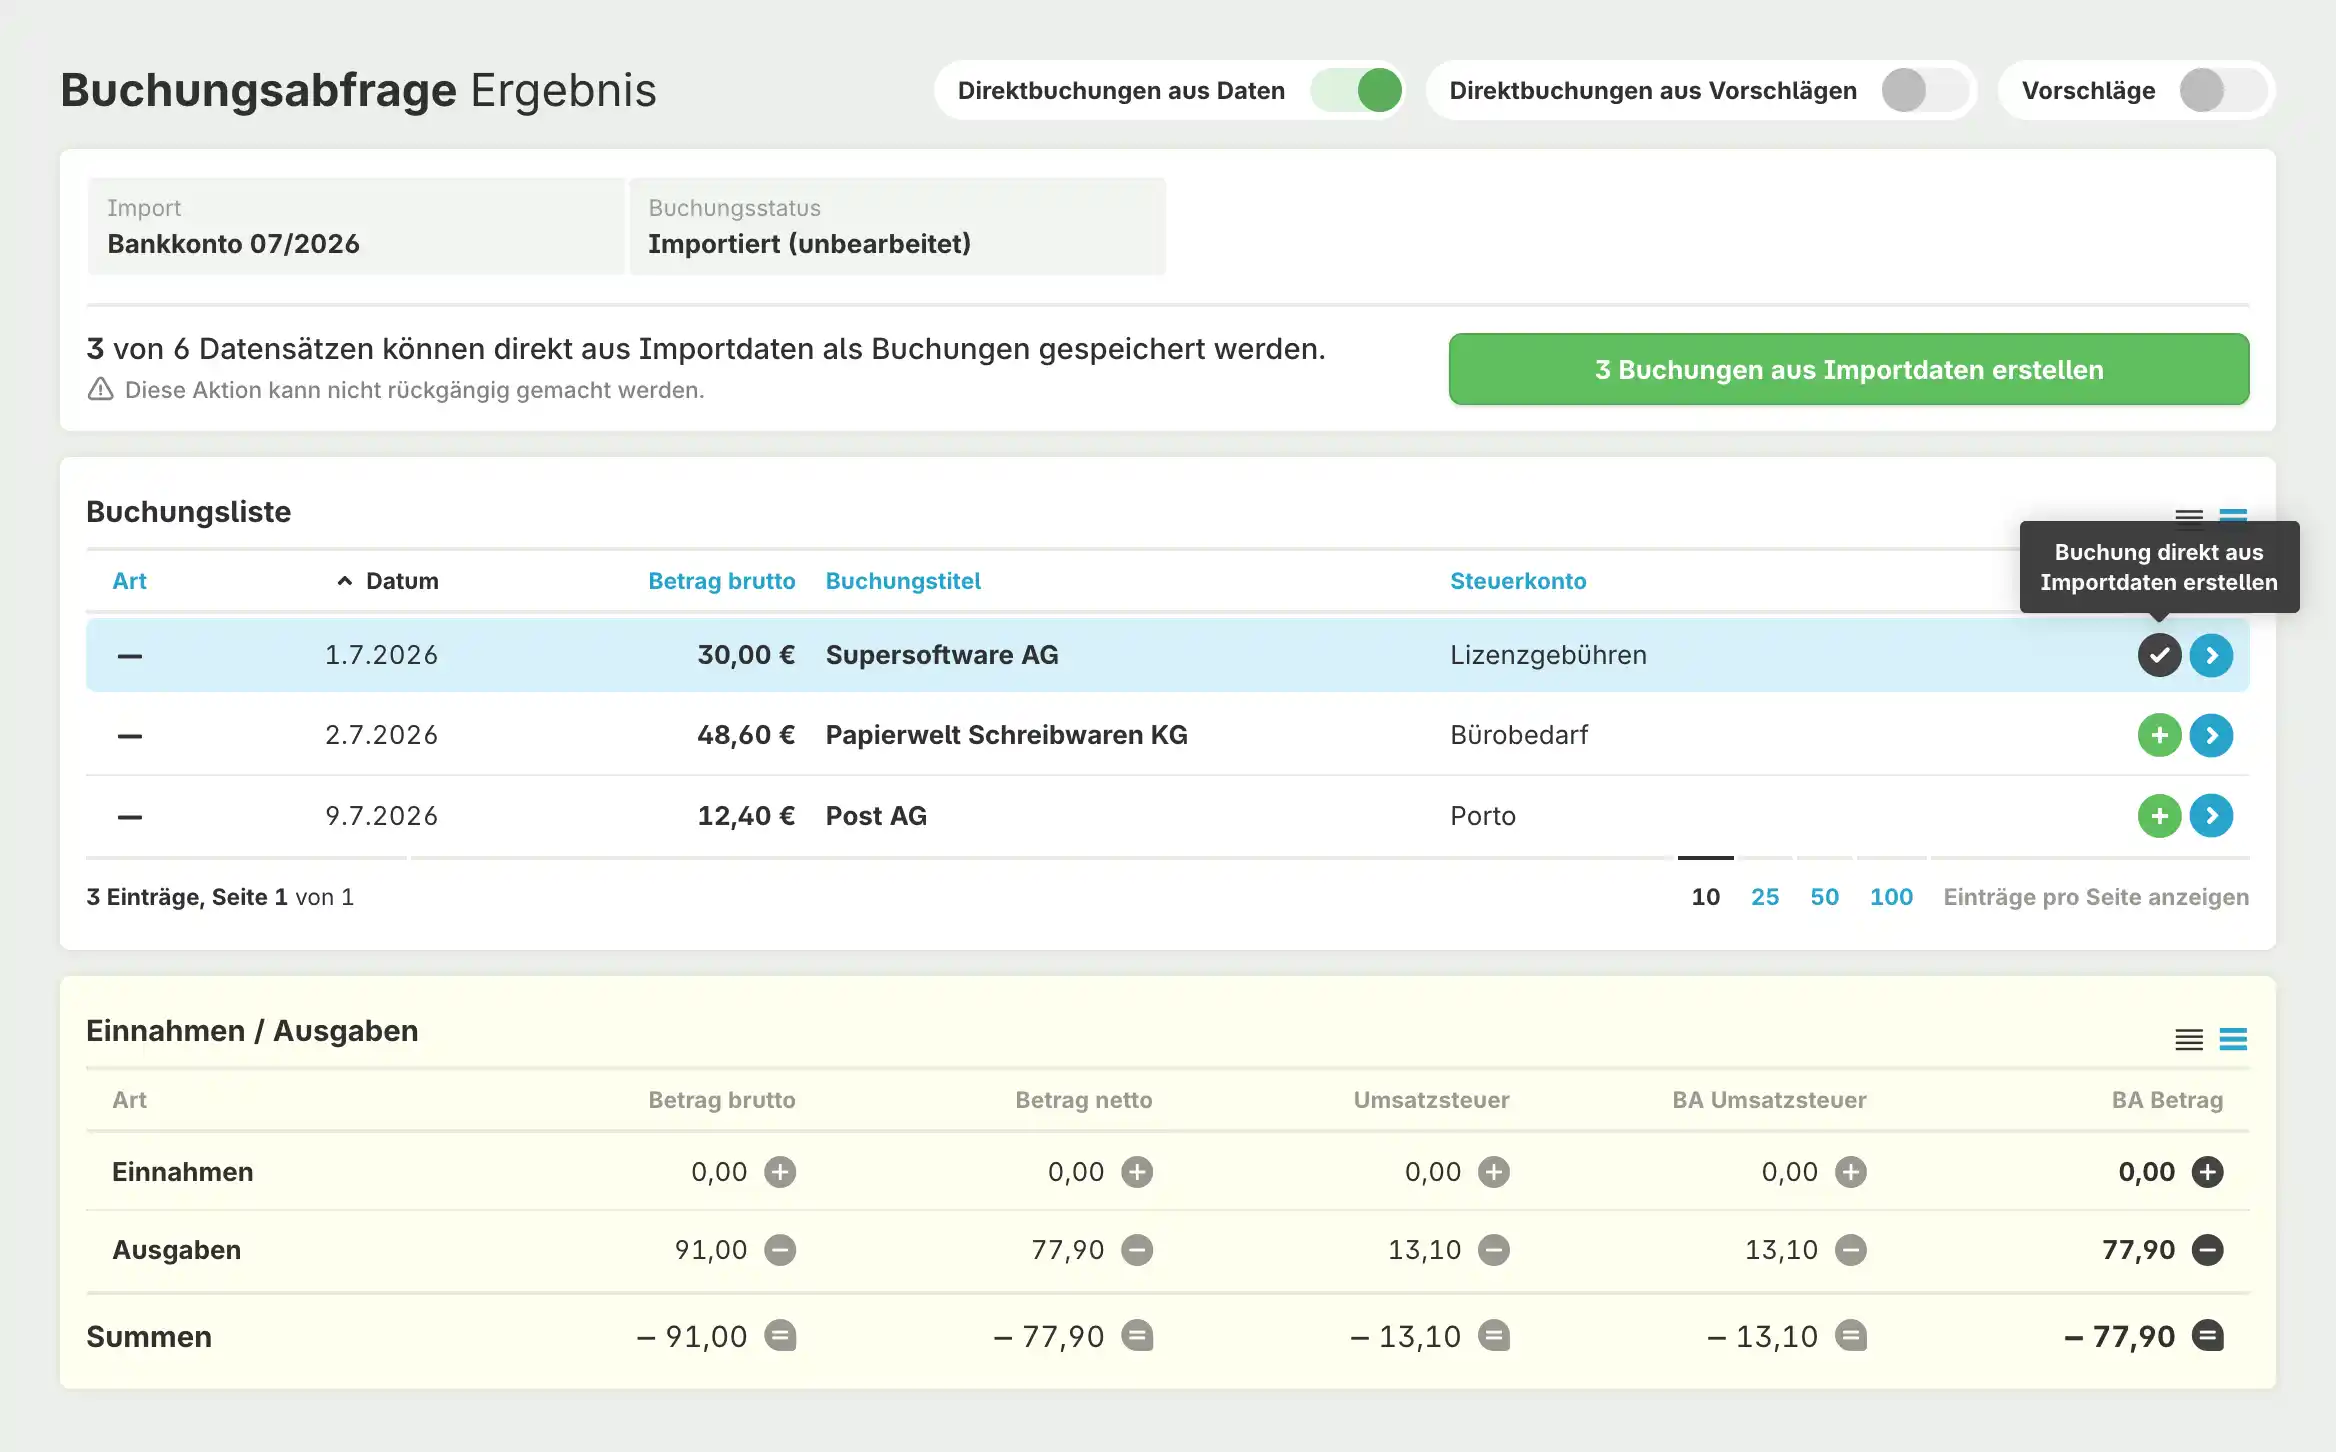Open Supersoftware AG booking via blue chevron
The image size is (2336, 1452).
click(x=2211, y=655)
